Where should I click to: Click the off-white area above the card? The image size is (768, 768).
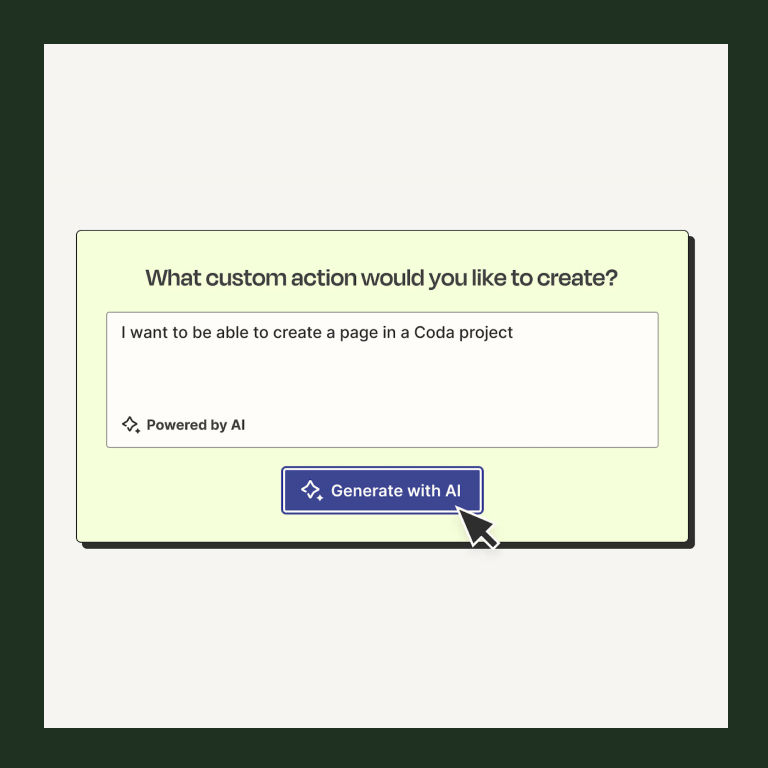point(385,137)
